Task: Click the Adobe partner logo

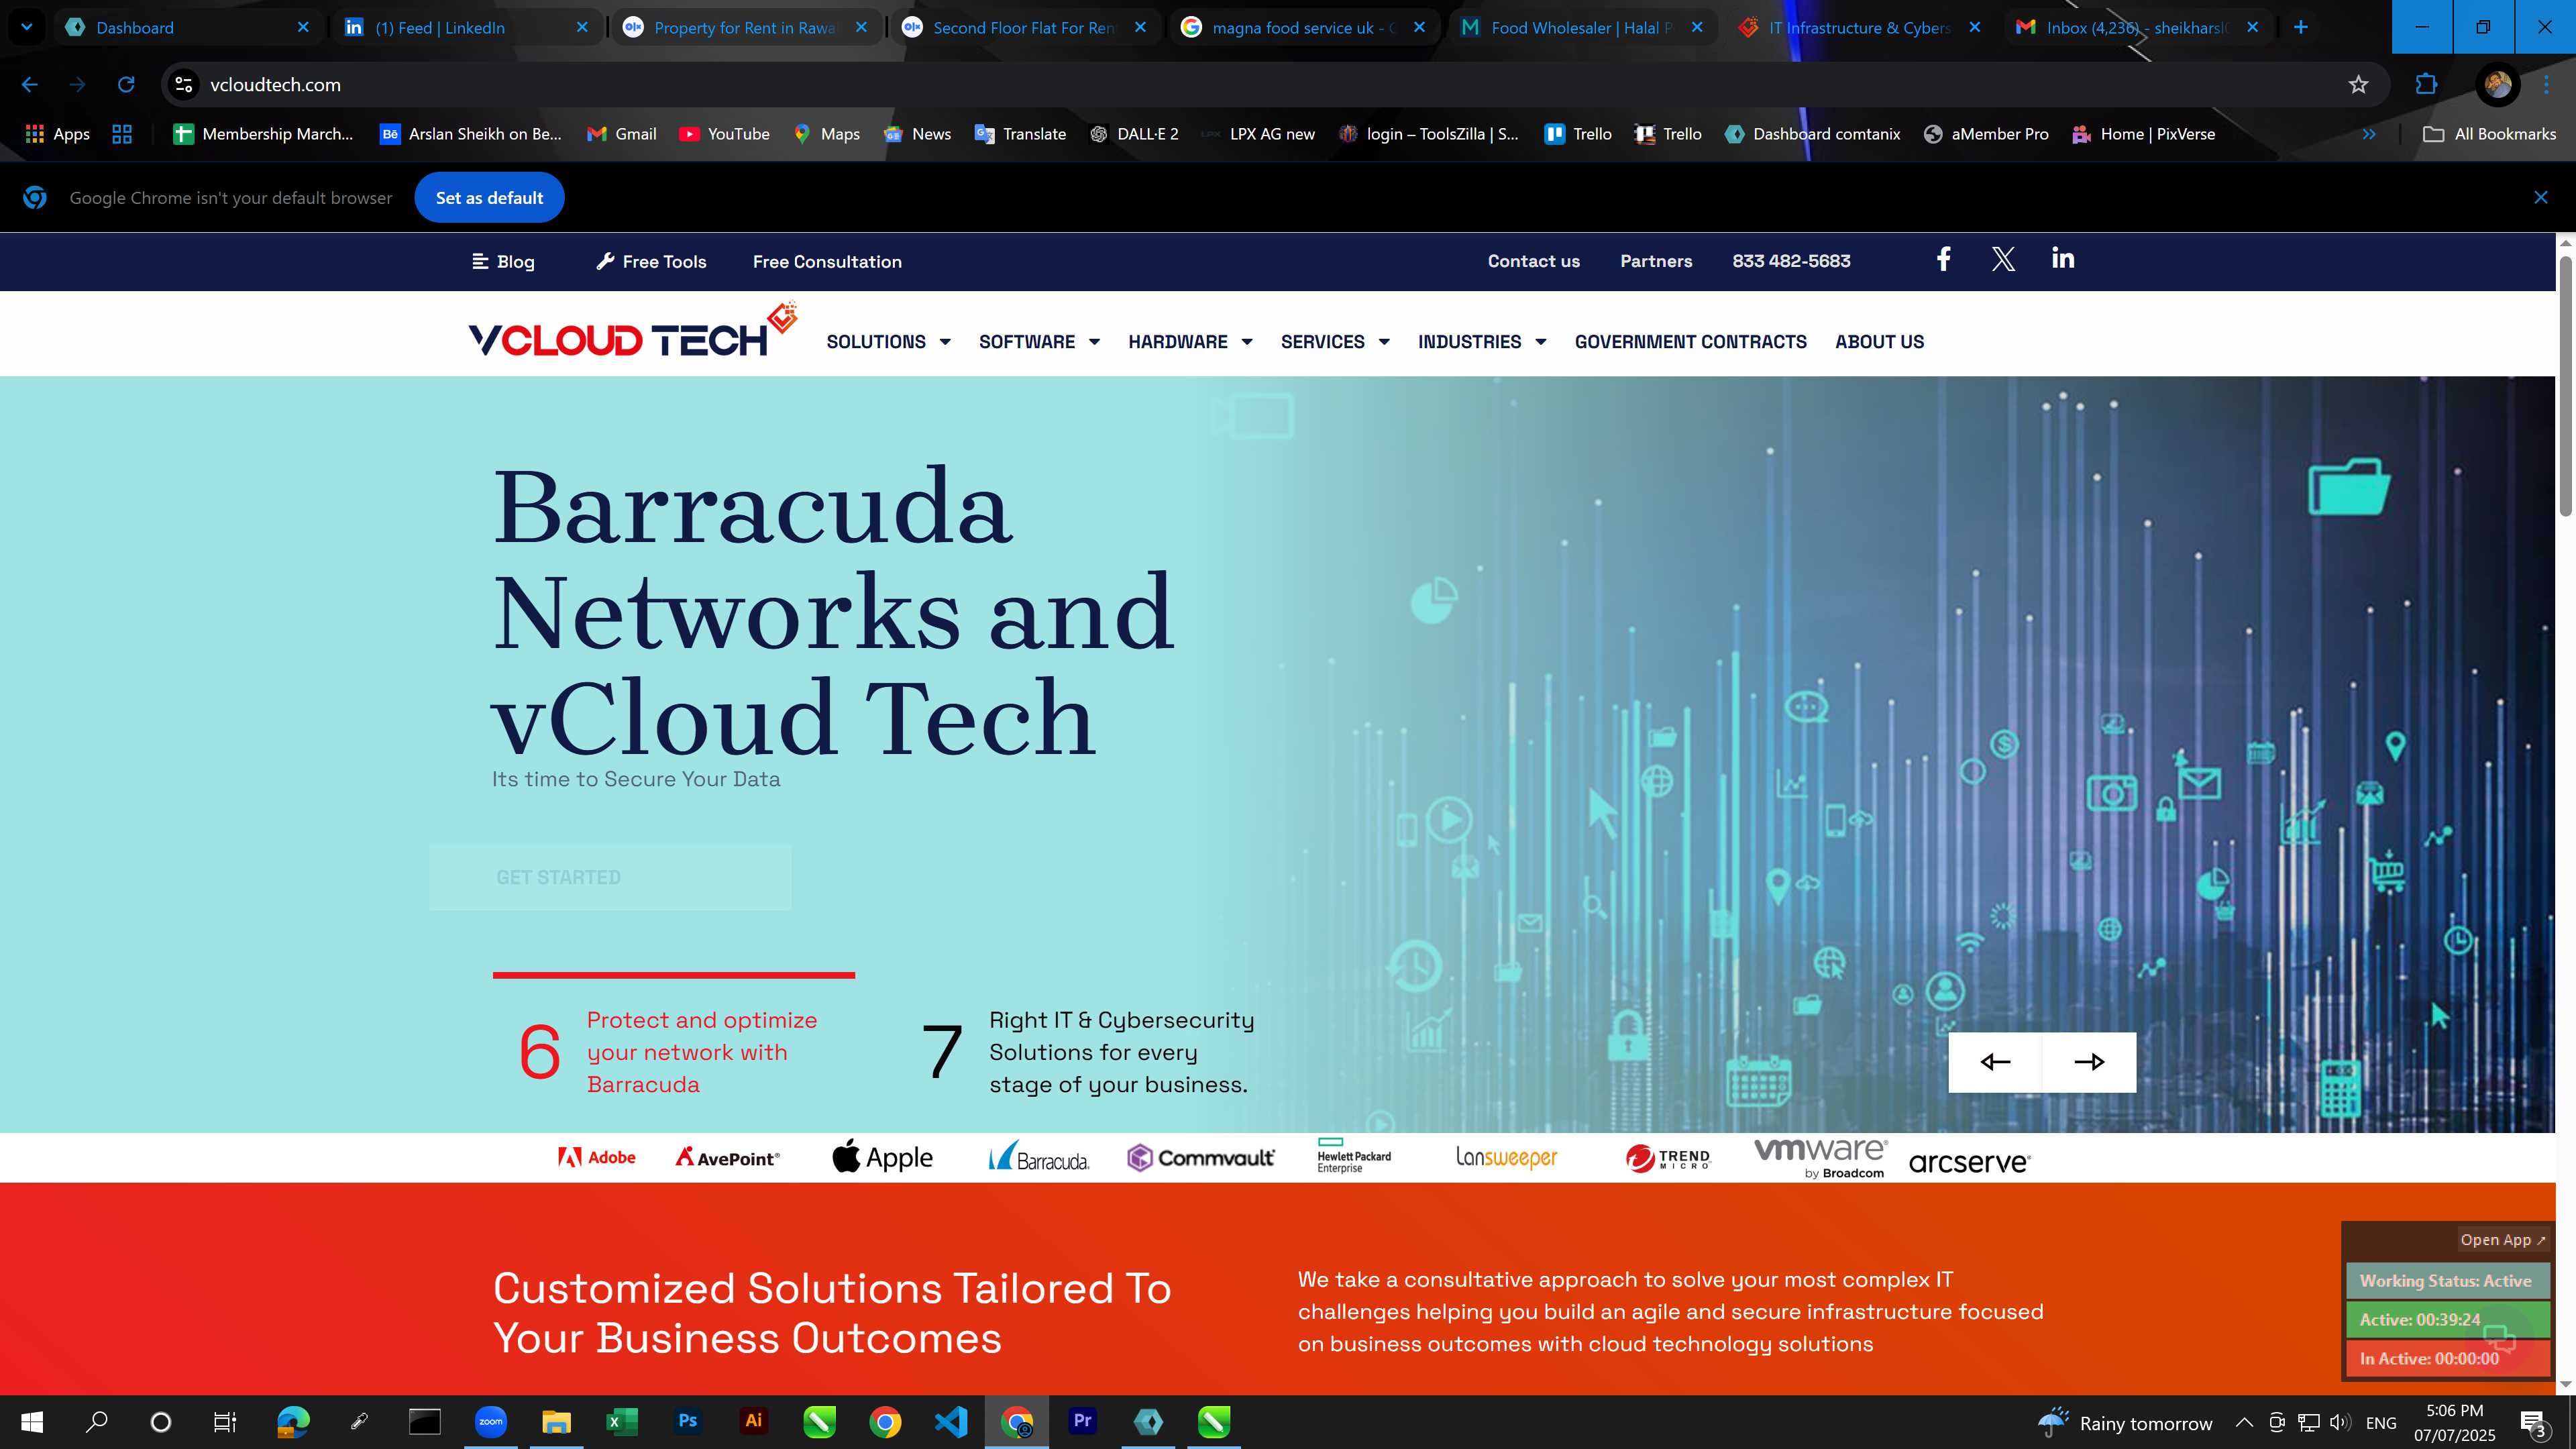Action: click(x=597, y=1157)
